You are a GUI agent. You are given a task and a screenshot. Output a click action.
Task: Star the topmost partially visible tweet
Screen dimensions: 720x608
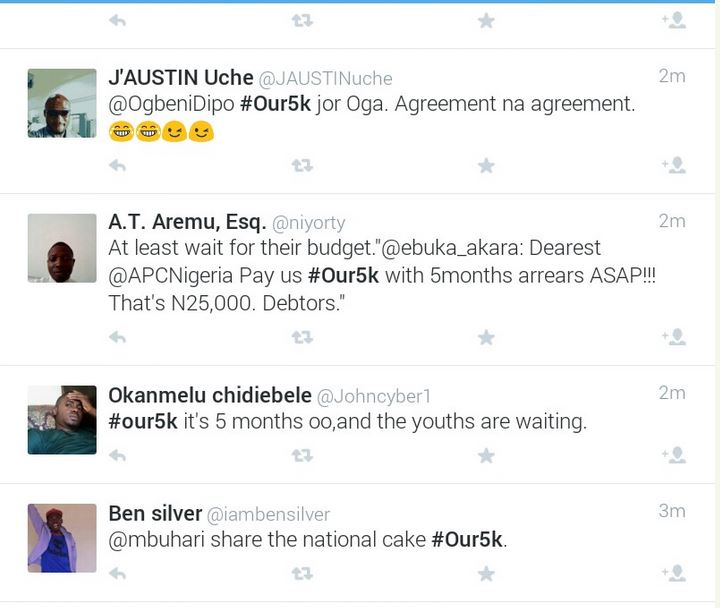point(486,21)
